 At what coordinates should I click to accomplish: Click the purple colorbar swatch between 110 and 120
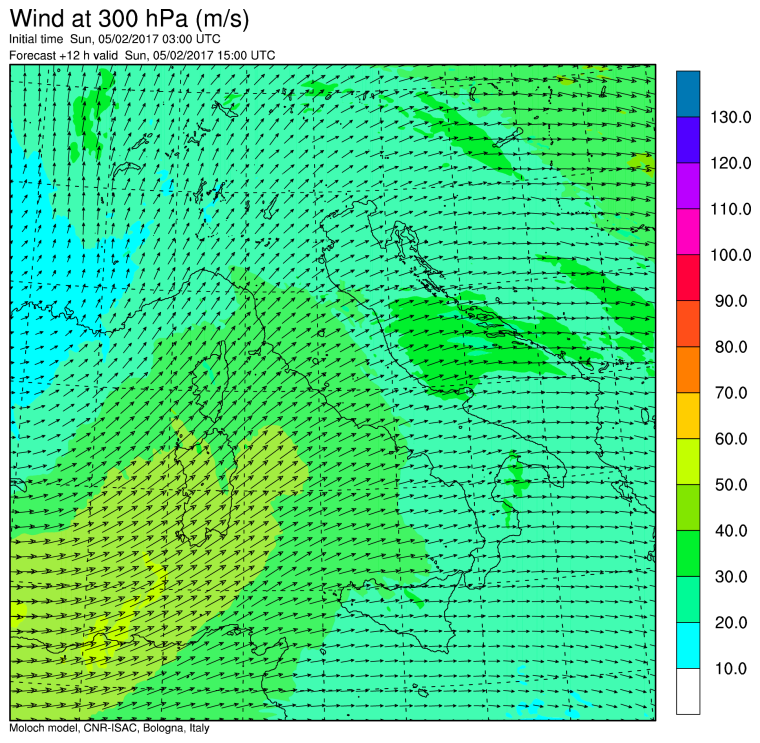(x=688, y=186)
